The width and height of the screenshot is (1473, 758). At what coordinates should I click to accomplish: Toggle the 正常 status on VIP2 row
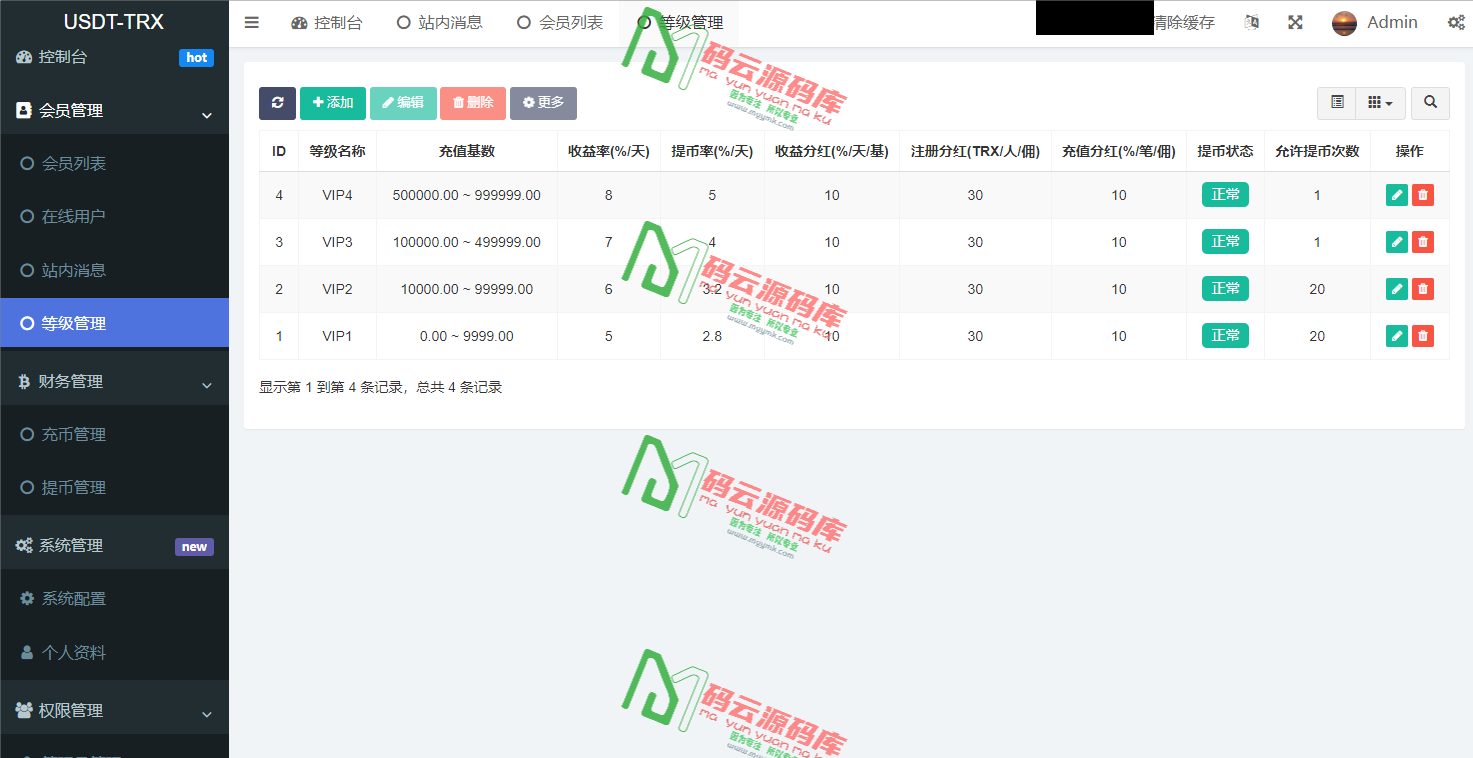click(1225, 288)
